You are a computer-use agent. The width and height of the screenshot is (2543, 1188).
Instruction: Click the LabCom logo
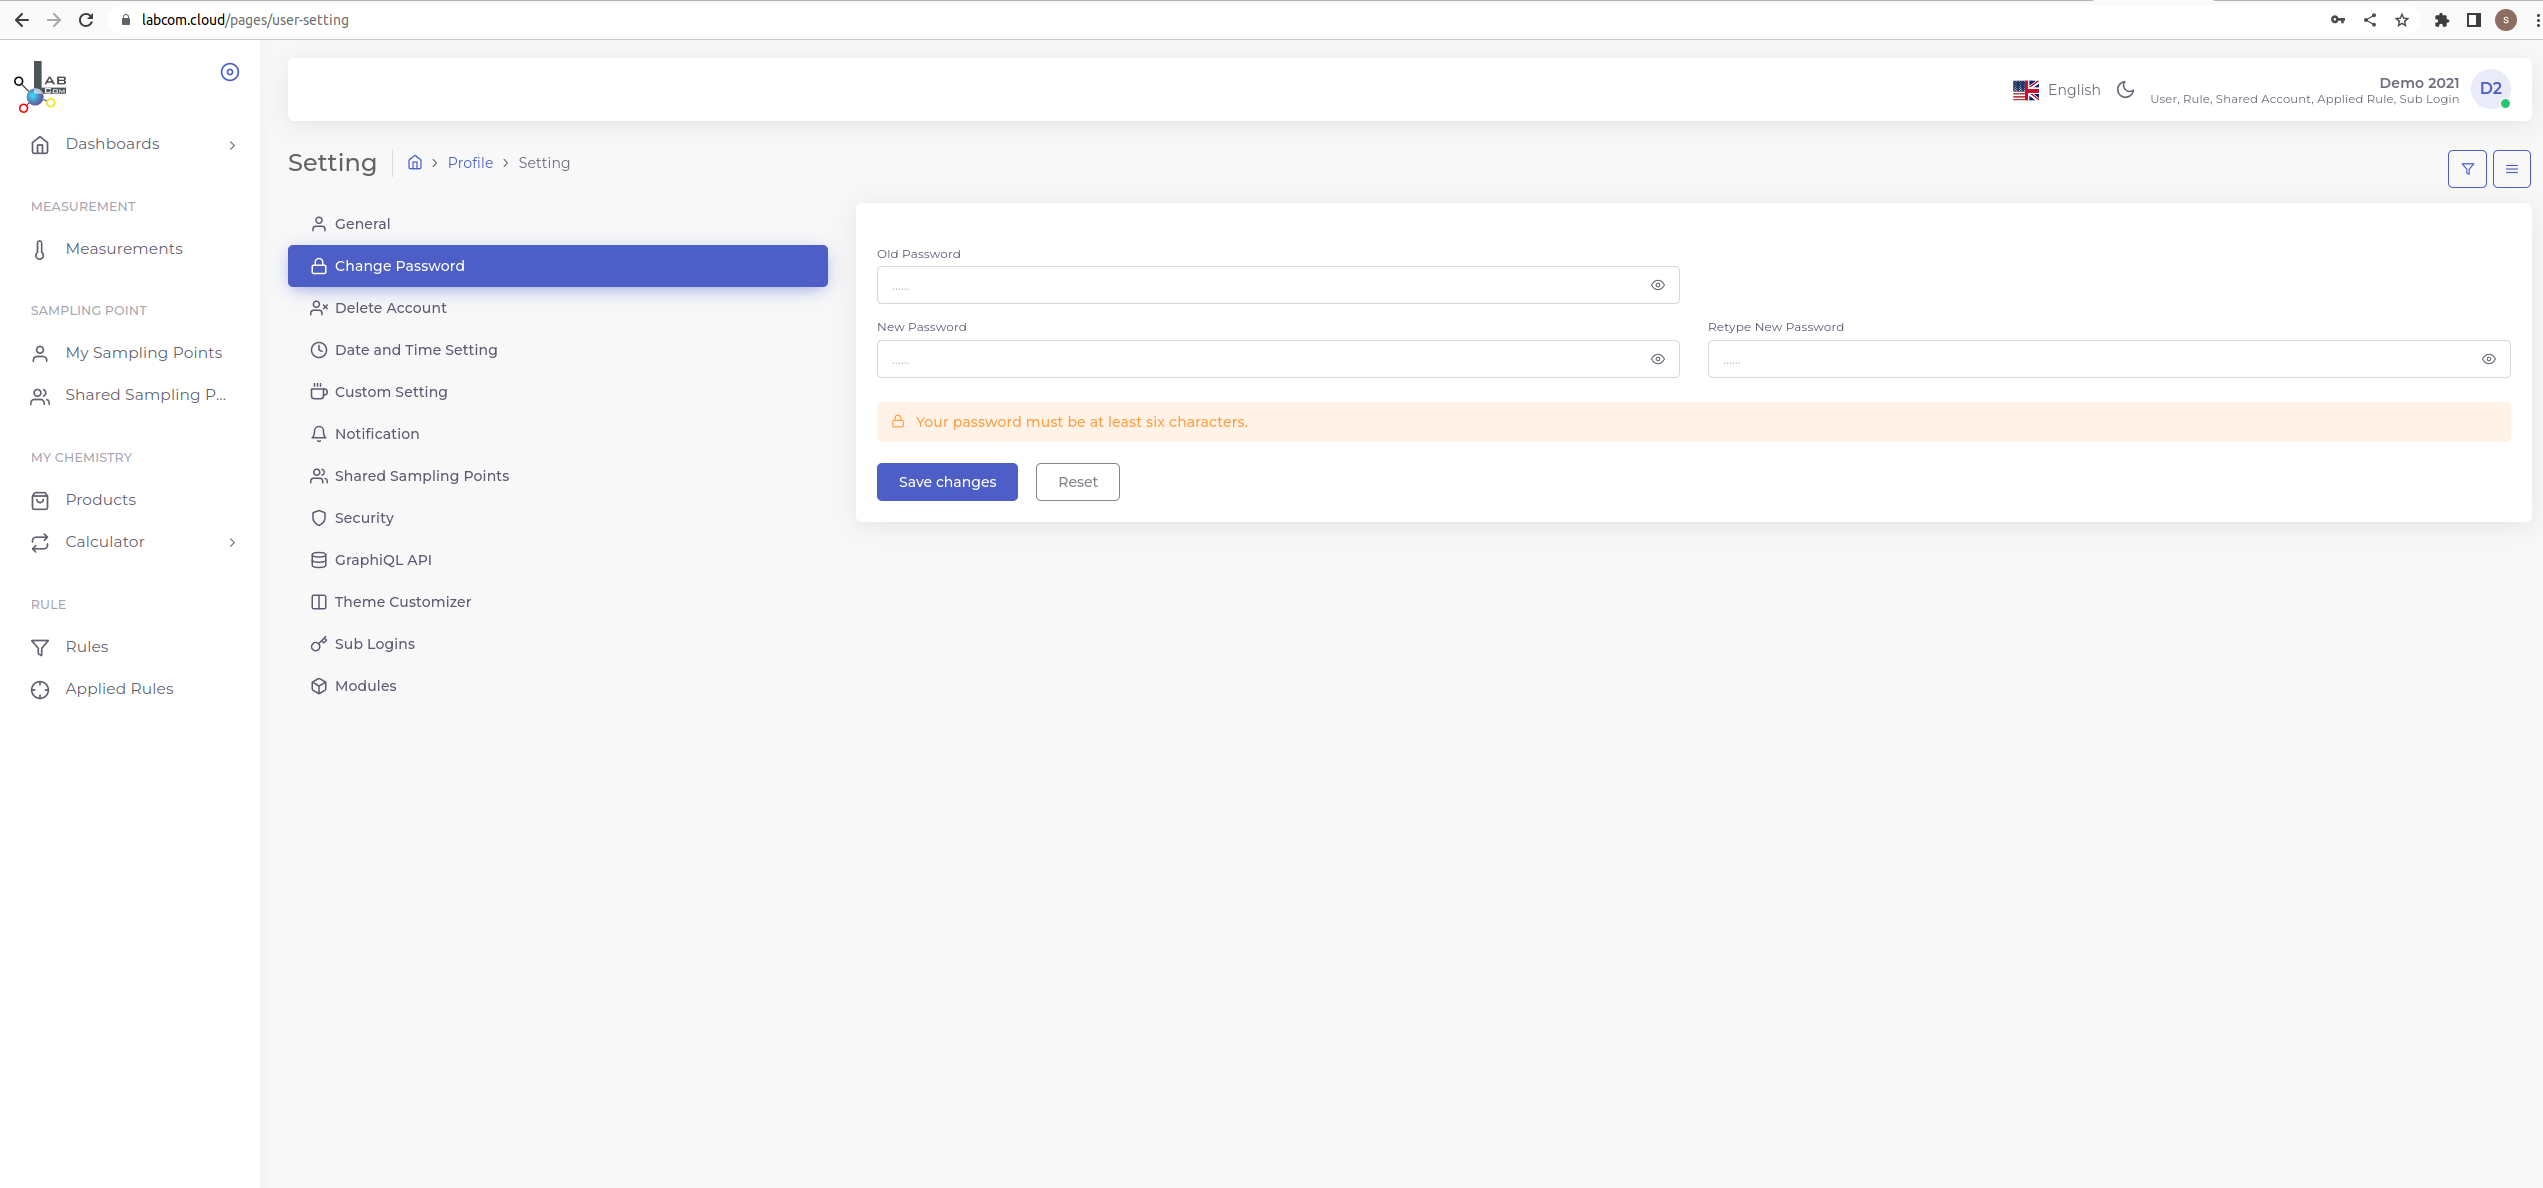(41, 87)
